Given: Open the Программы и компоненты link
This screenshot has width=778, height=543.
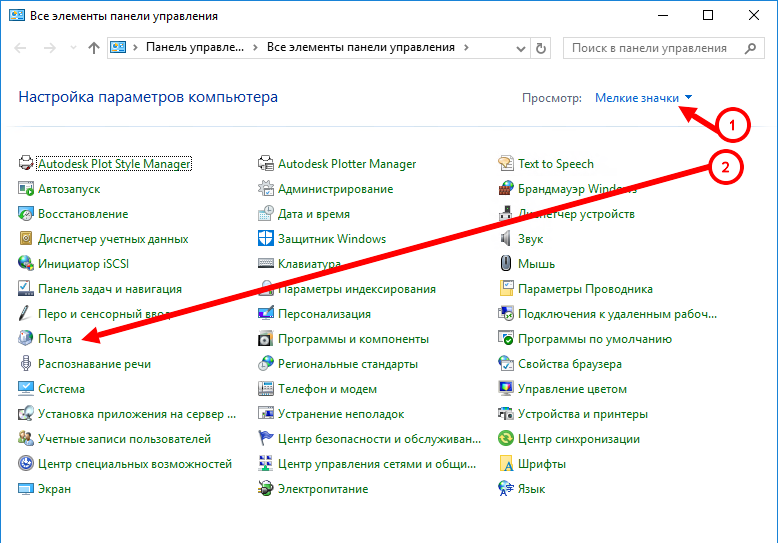Looking at the screenshot, I should coord(353,339).
